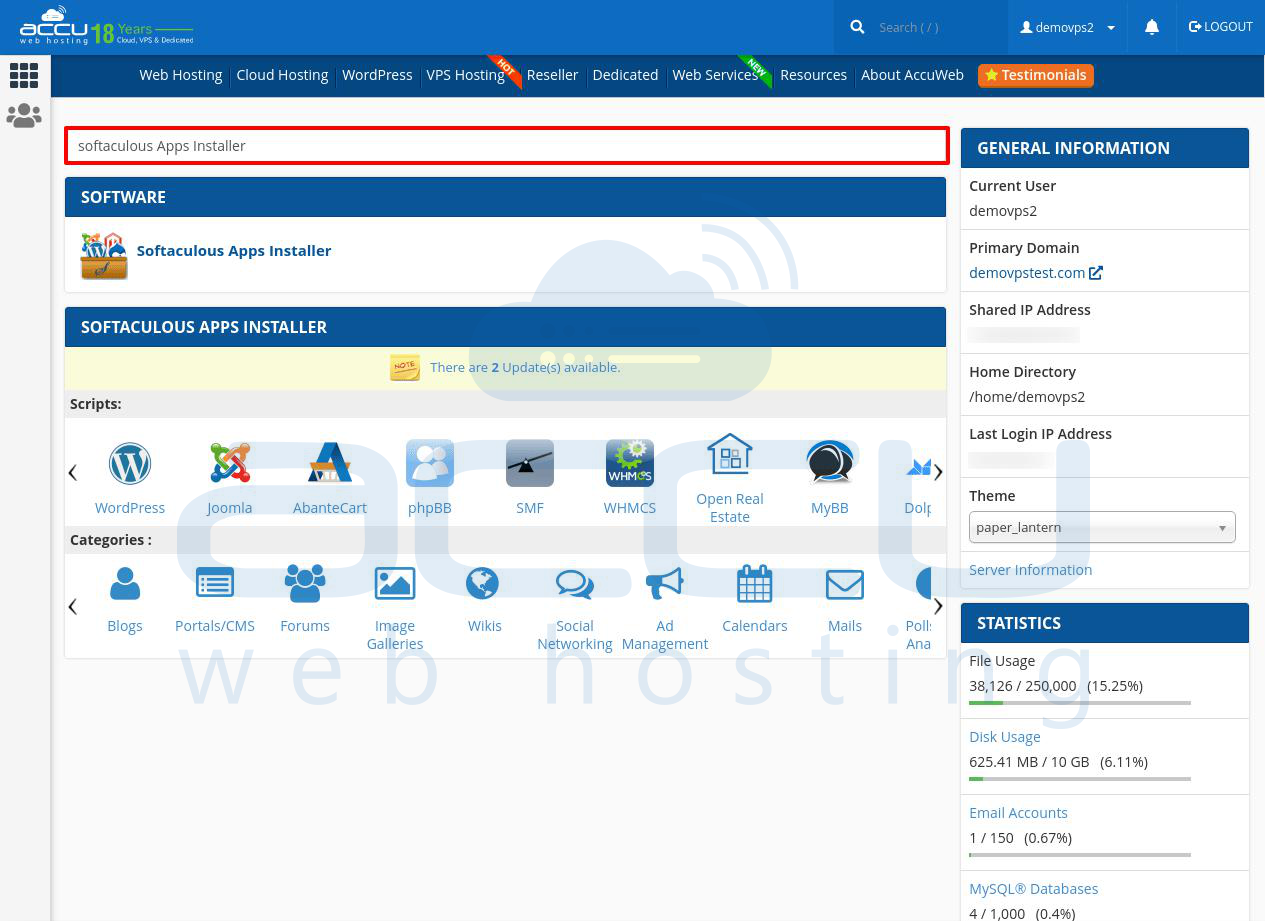Select the File Usage value 38,126 / 250,000

tap(1023, 686)
